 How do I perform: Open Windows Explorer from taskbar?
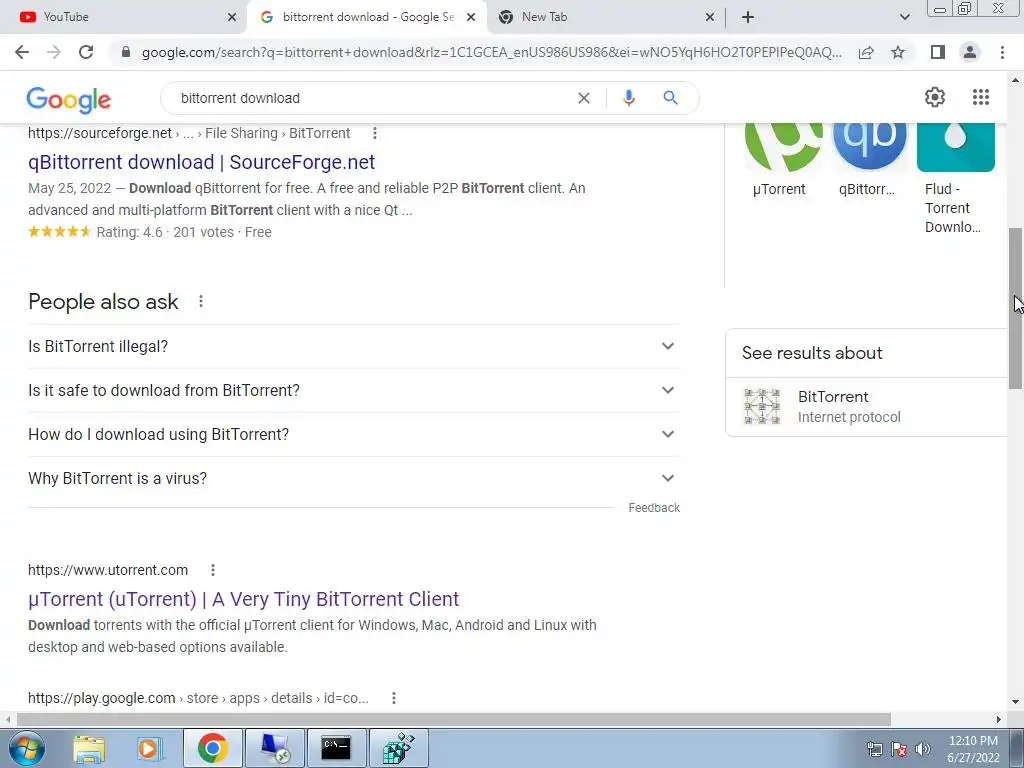point(89,748)
